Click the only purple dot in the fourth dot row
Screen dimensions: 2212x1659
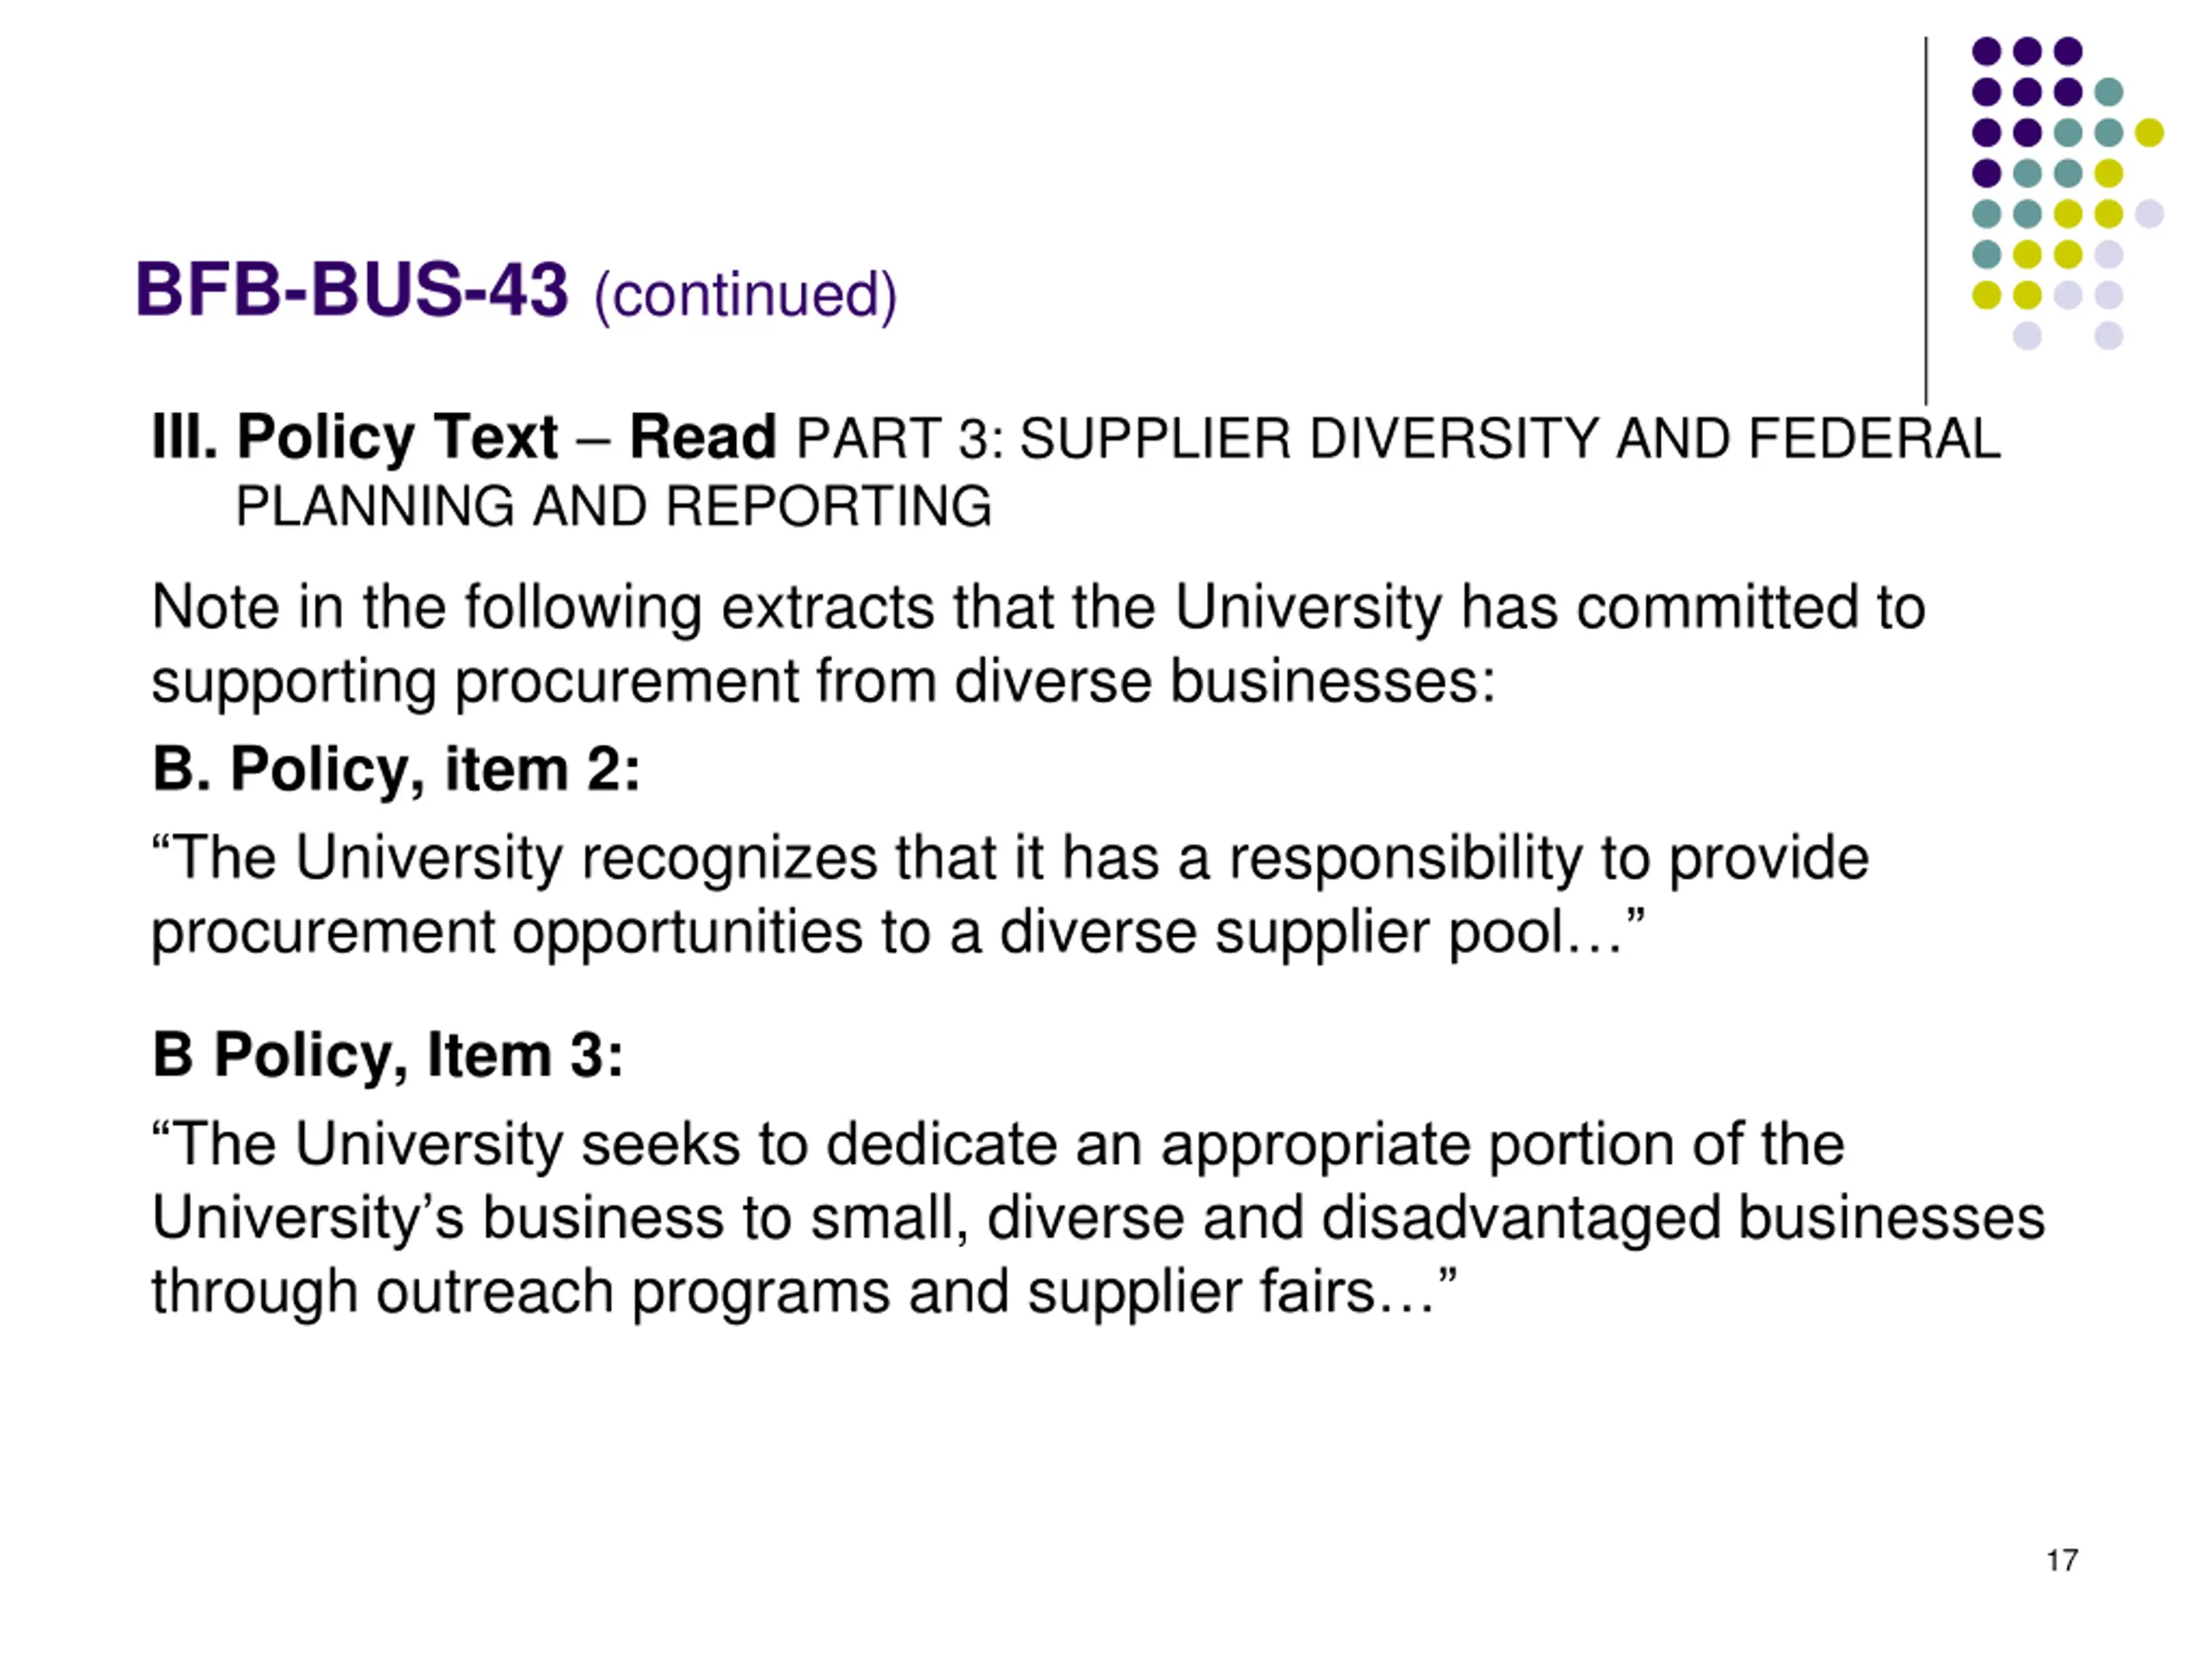pos(1986,173)
